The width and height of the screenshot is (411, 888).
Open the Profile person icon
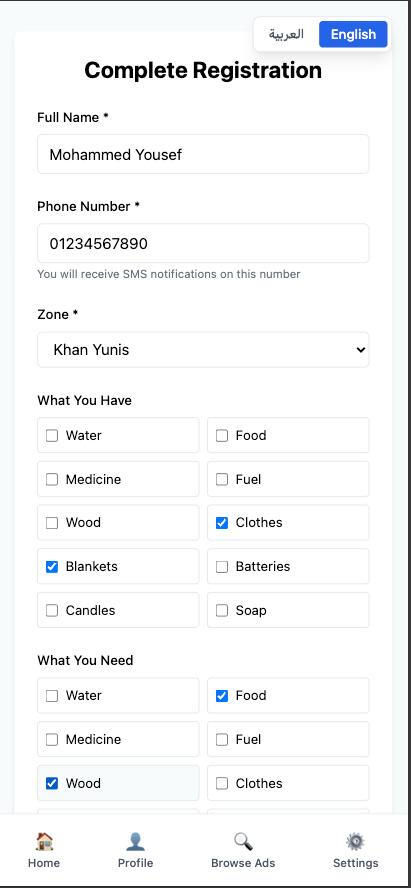(135, 841)
